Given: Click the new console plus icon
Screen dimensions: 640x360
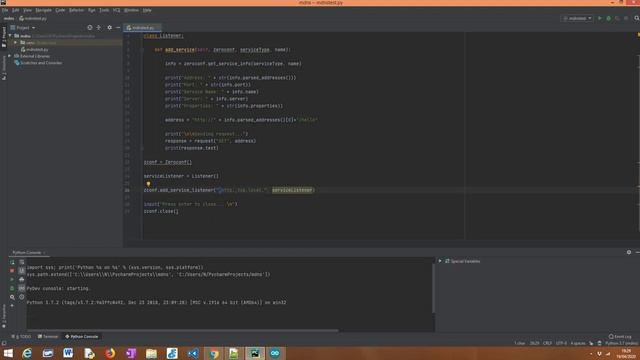Looking at the screenshot, I should coord(12,306).
